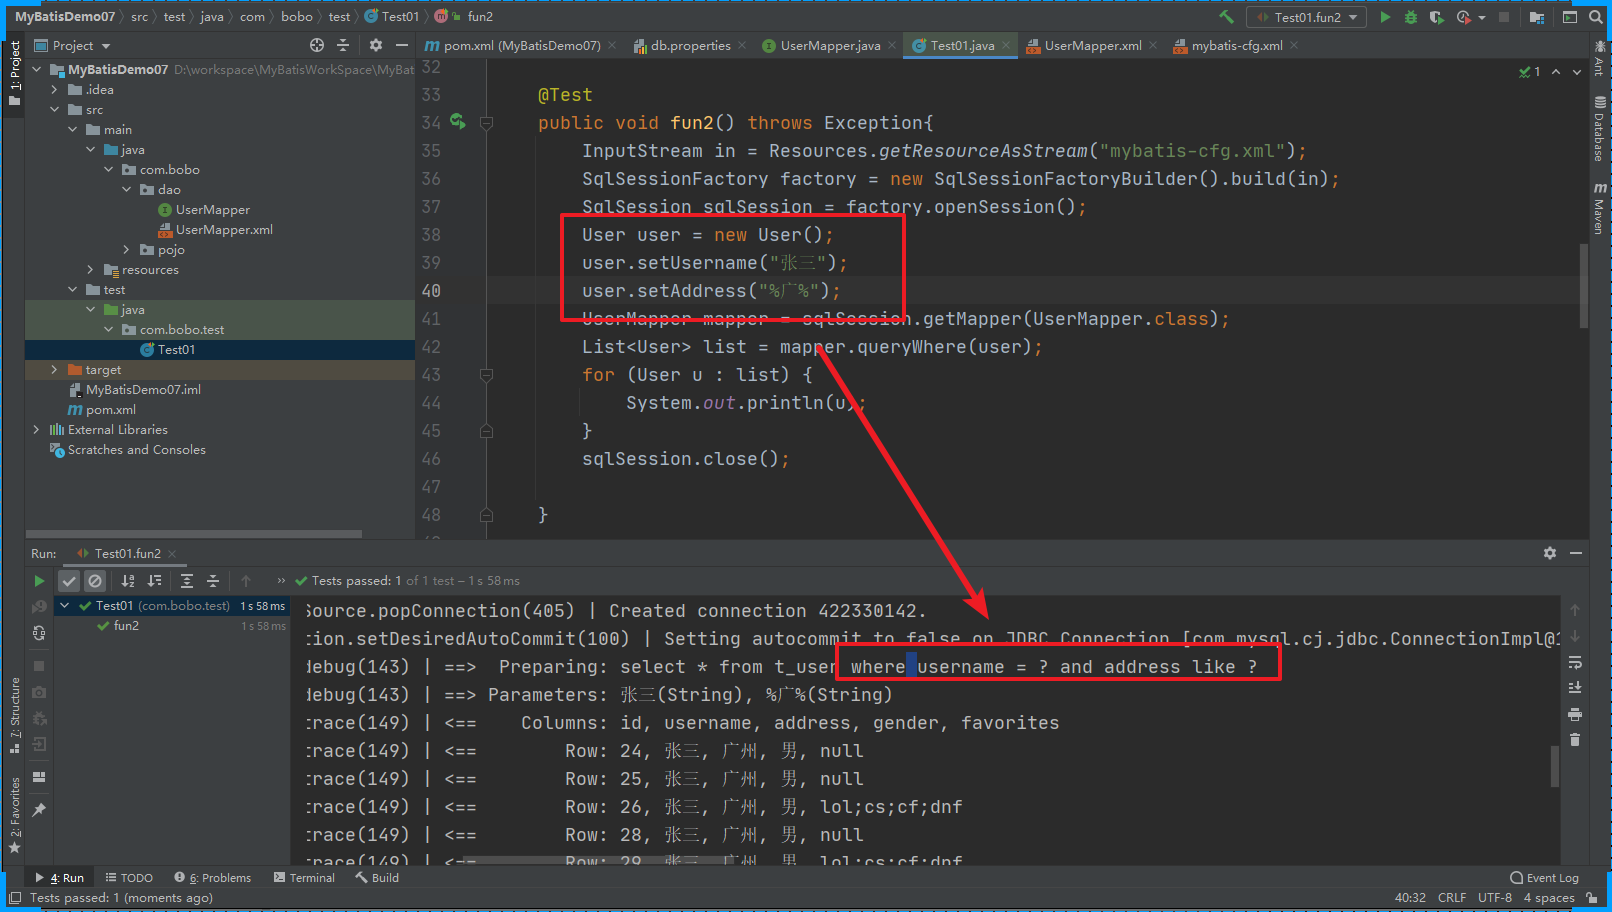Pin tab icon in the Run panel sidebar
1612x912 pixels.
point(39,810)
